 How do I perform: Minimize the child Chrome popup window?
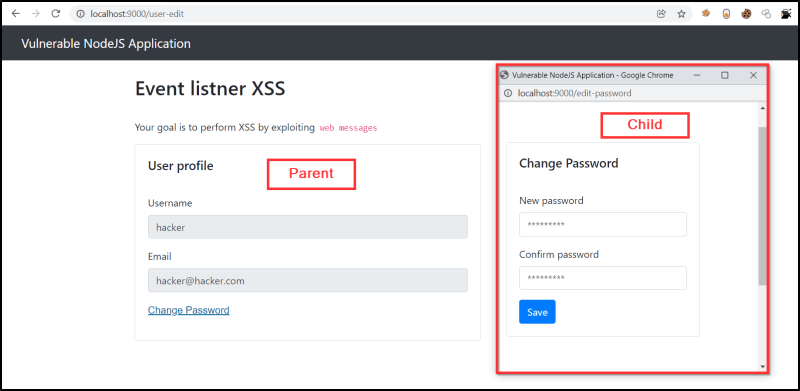coord(696,75)
